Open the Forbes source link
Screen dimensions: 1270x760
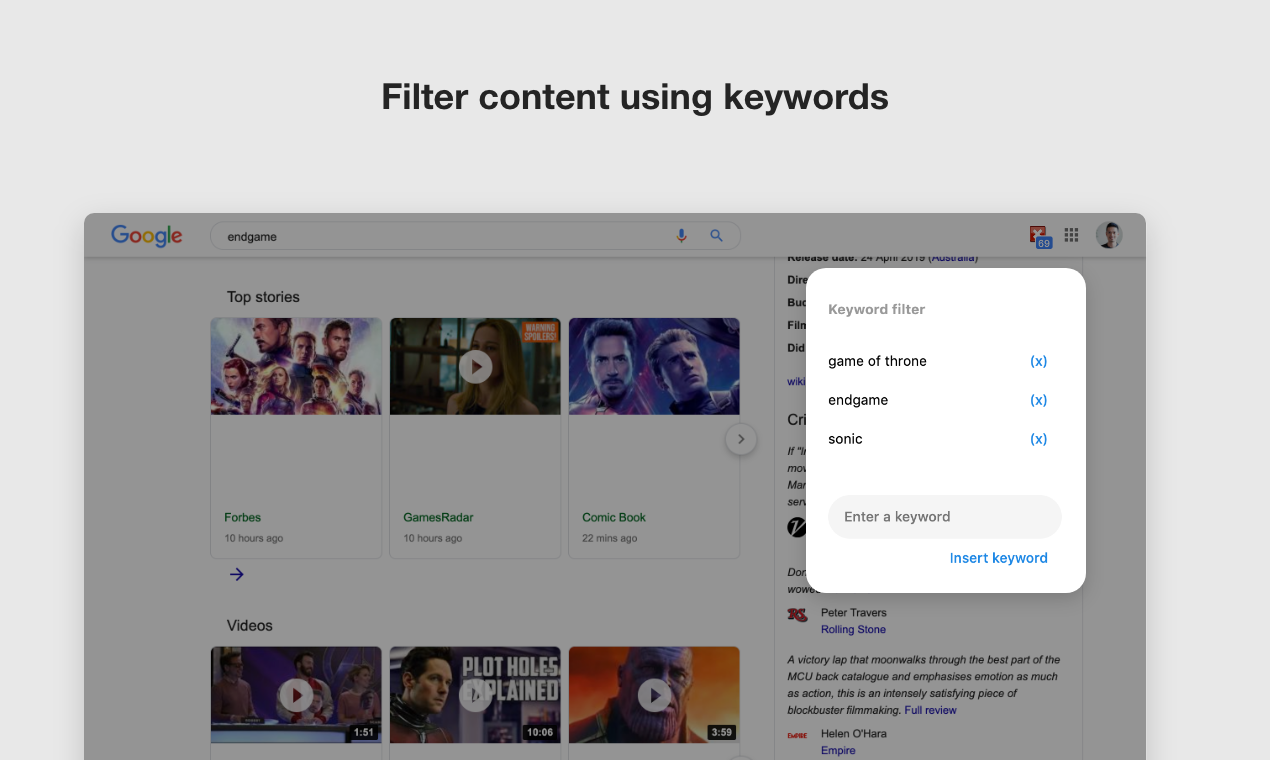243,517
